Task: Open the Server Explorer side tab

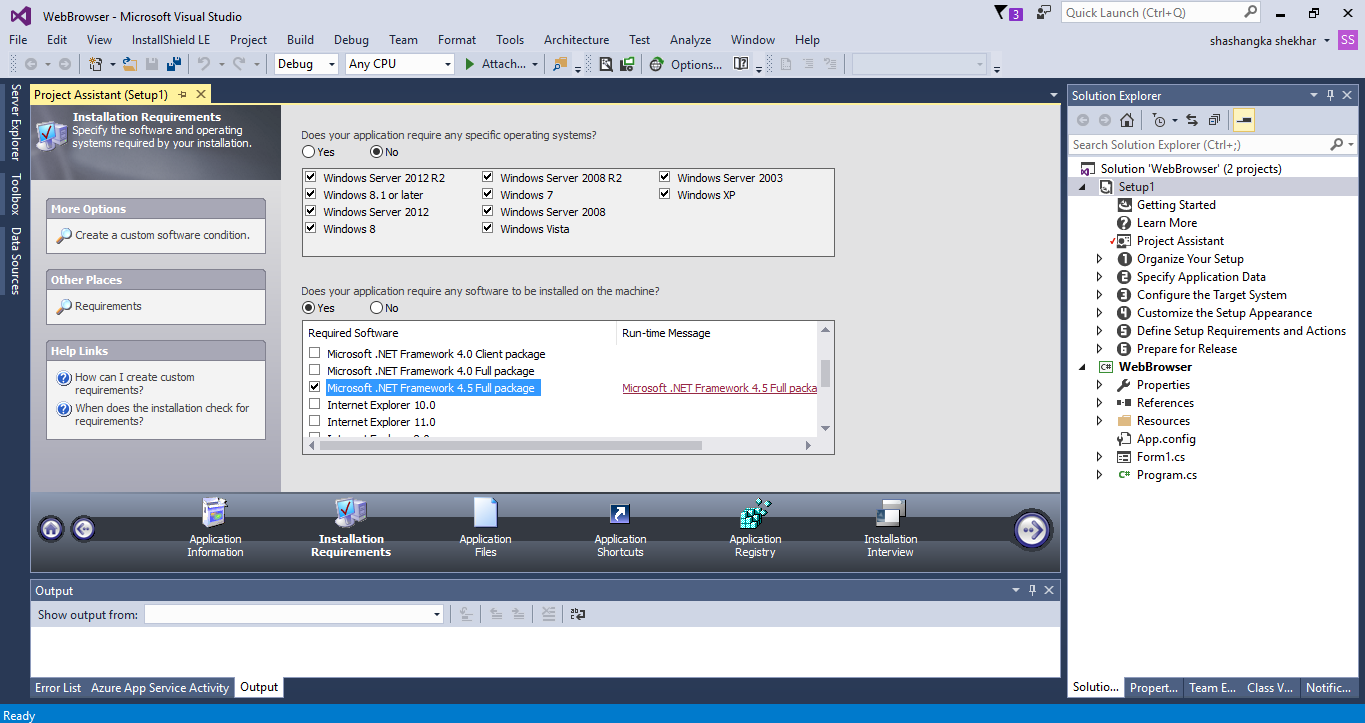Action: [x=15, y=122]
